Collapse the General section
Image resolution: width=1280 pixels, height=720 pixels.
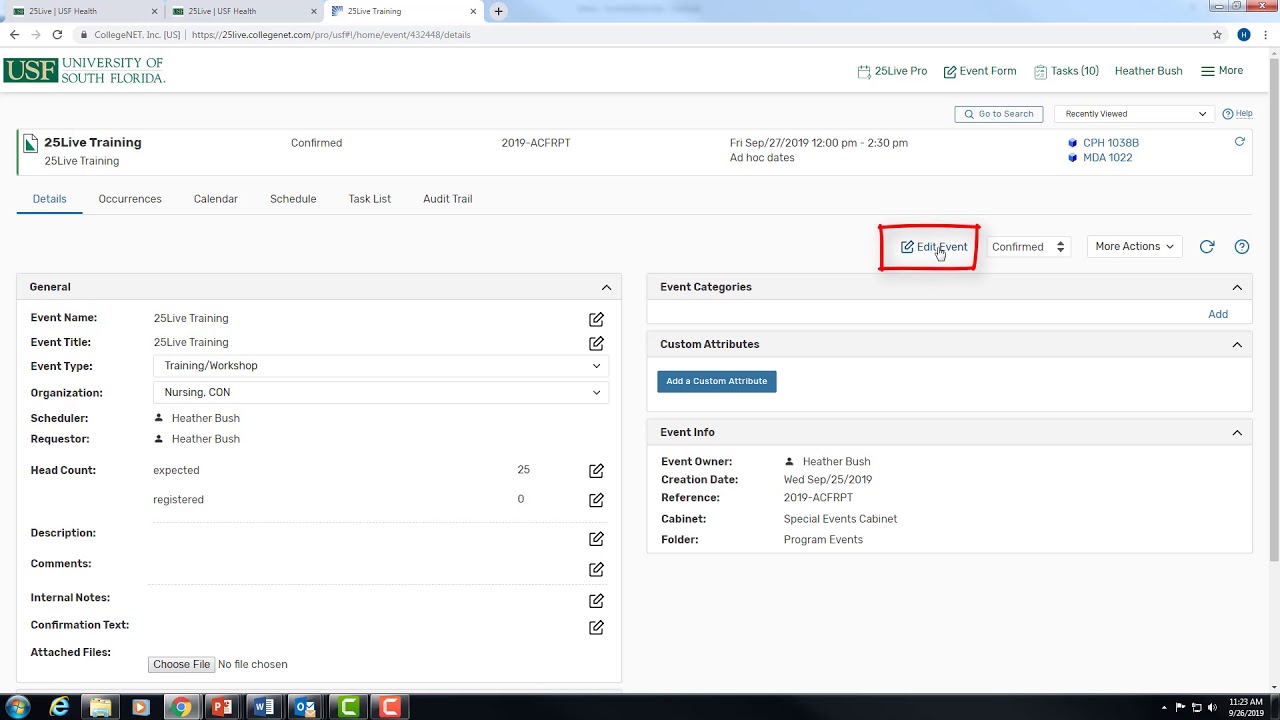606,287
